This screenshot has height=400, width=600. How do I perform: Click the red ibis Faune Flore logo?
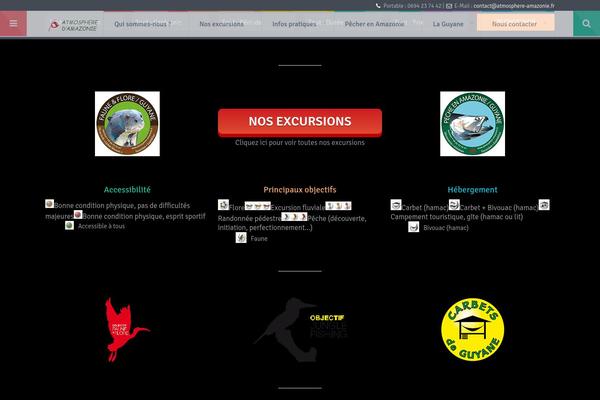click(127, 329)
